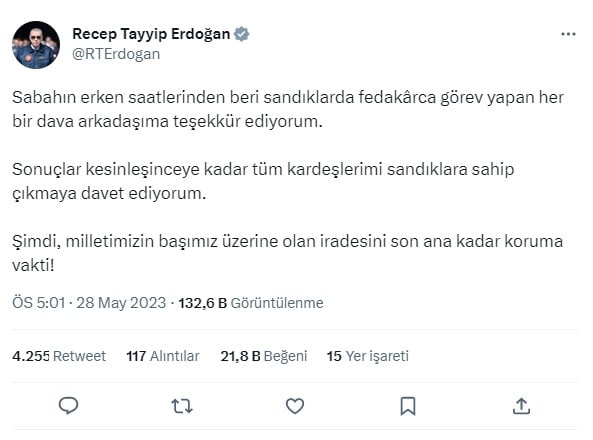Open Recep Tayyip Erdoğan display name
Image resolution: width=593 pixels, height=440 pixels.
click(x=151, y=34)
